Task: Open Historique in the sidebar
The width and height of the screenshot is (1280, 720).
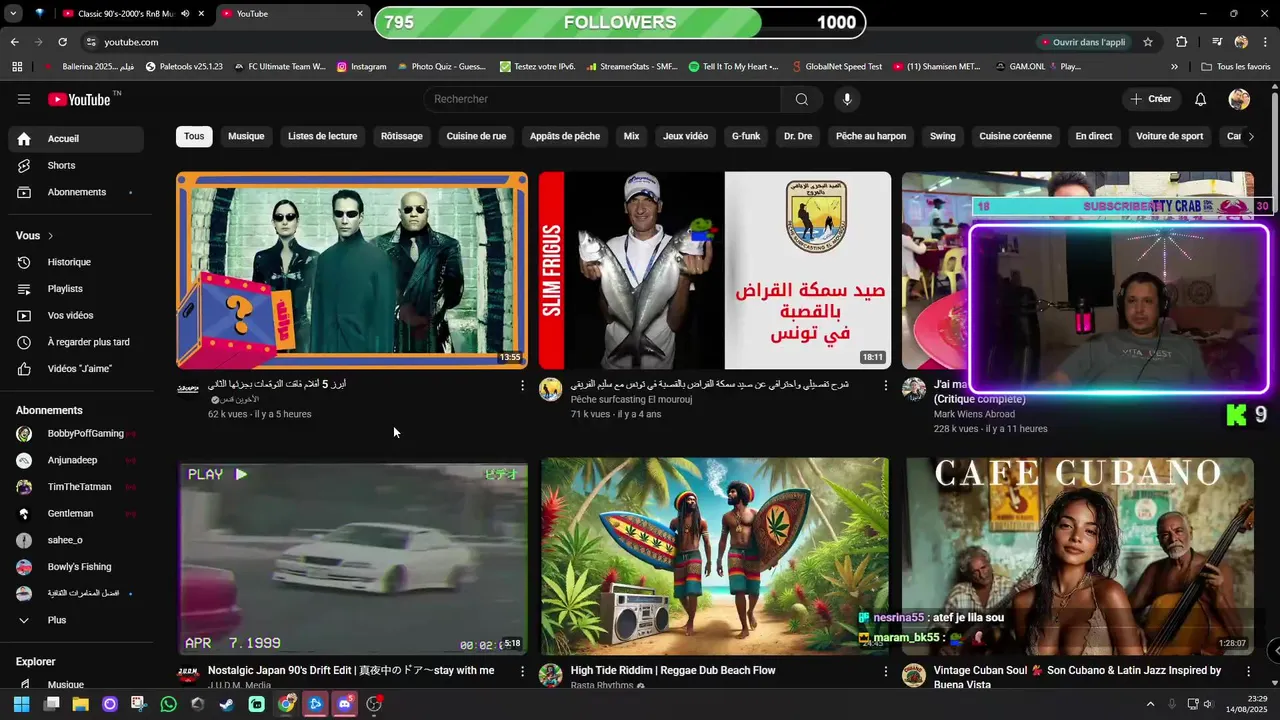Action: point(76,262)
